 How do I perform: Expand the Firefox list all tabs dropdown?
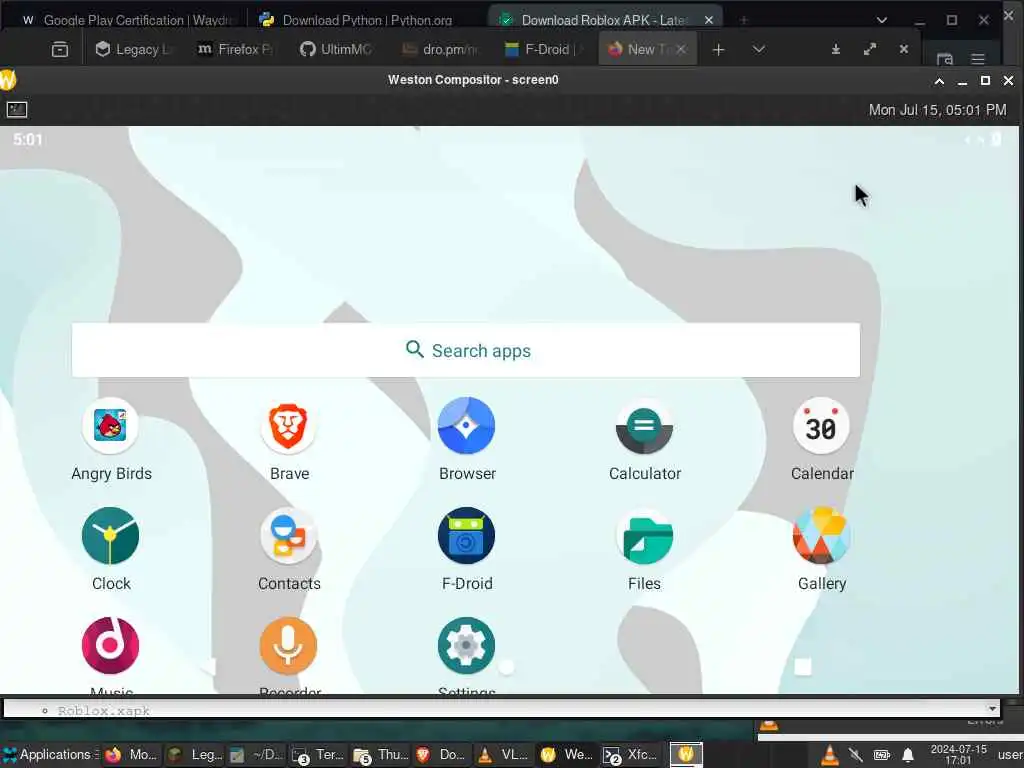[758, 49]
